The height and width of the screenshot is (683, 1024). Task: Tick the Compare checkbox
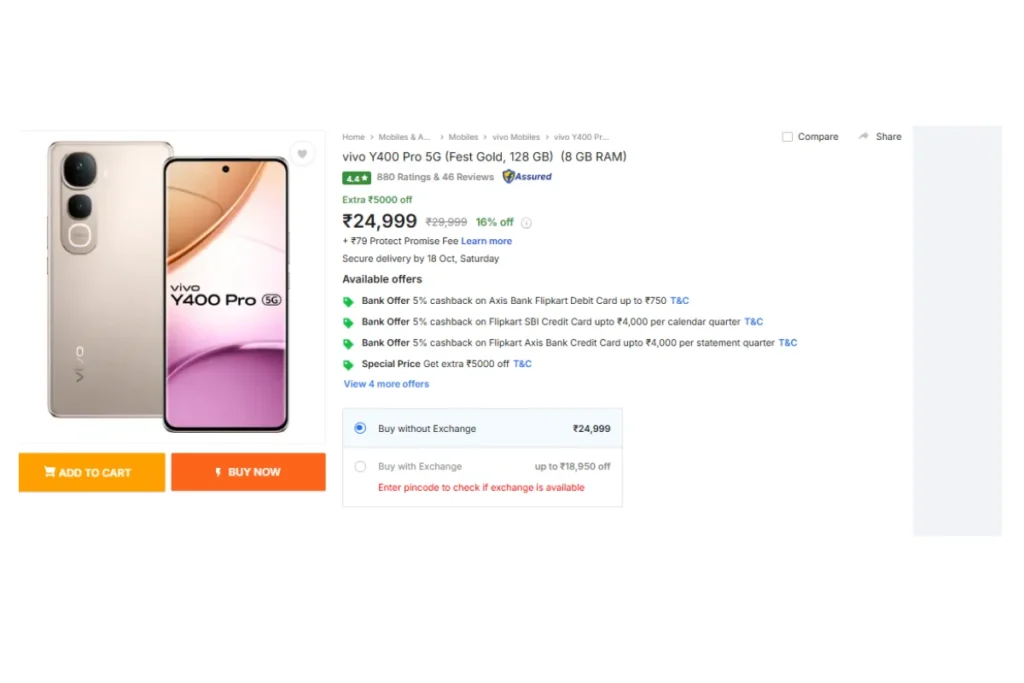(787, 137)
